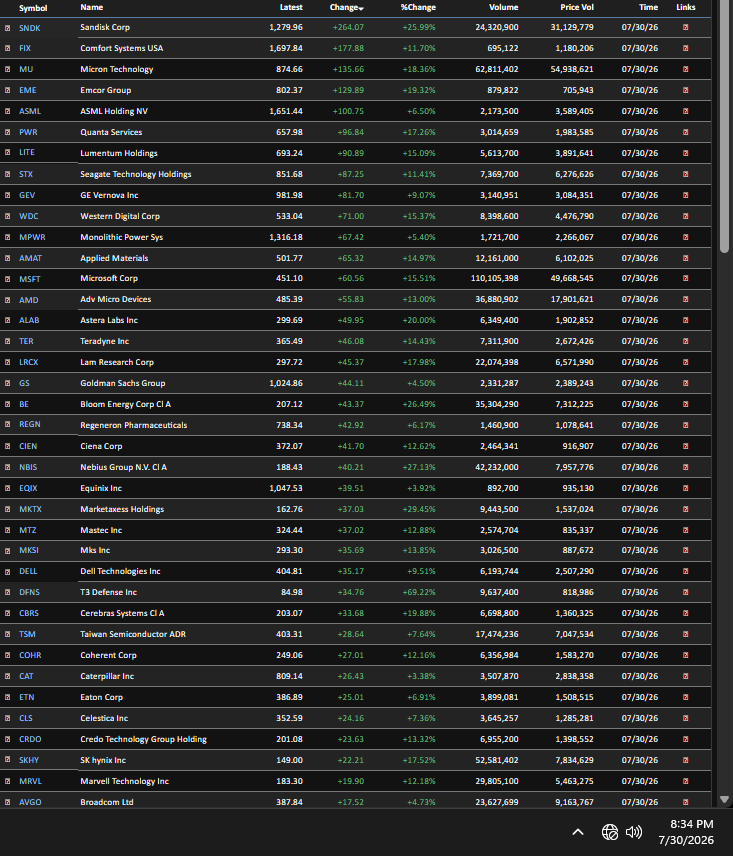Click the expand icon beside NBIS symbol
733x856 pixels.
coord(8,467)
